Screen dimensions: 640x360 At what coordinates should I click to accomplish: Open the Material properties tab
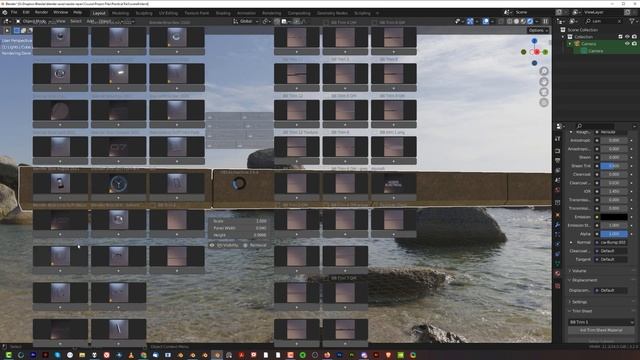(558, 273)
